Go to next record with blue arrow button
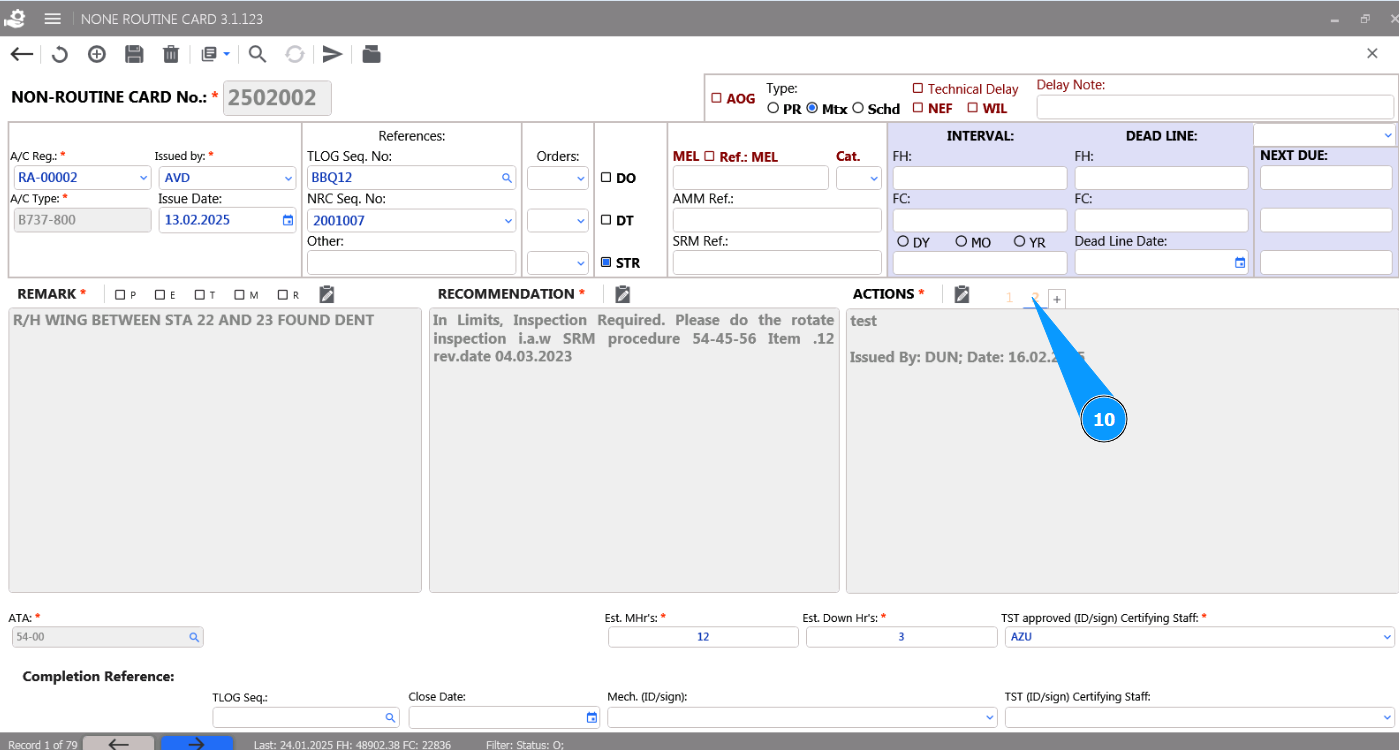The height and width of the screenshot is (750, 1399). 197,743
